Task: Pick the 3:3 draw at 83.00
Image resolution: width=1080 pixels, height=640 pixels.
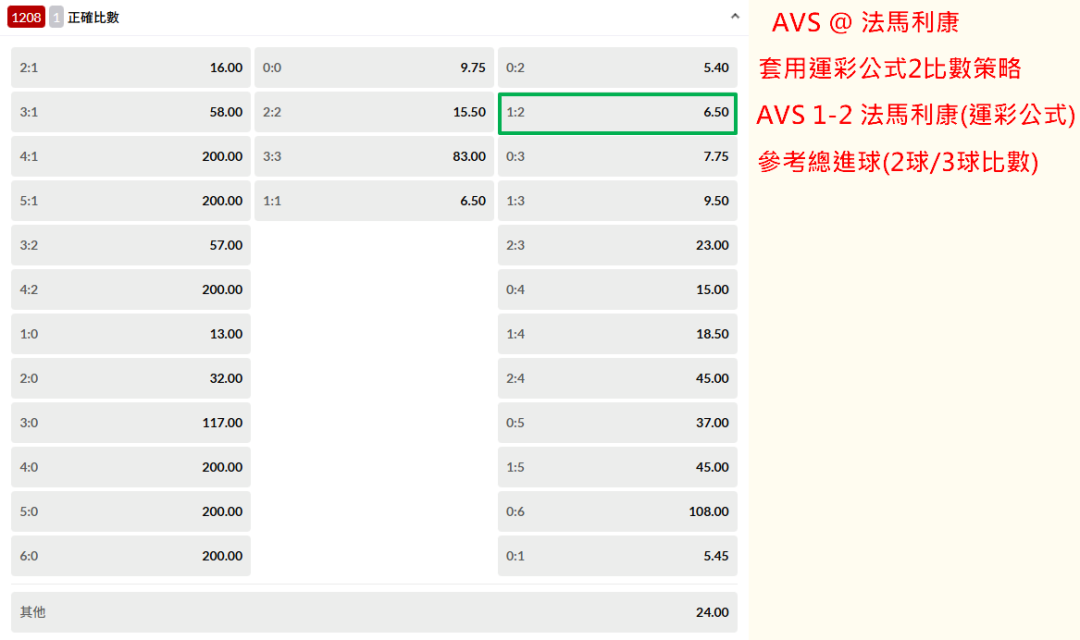Action: pos(374,156)
